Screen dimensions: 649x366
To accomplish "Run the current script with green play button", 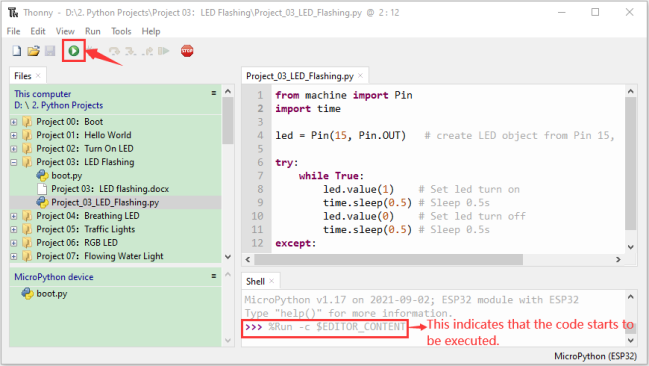I will click(x=74, y=51).
